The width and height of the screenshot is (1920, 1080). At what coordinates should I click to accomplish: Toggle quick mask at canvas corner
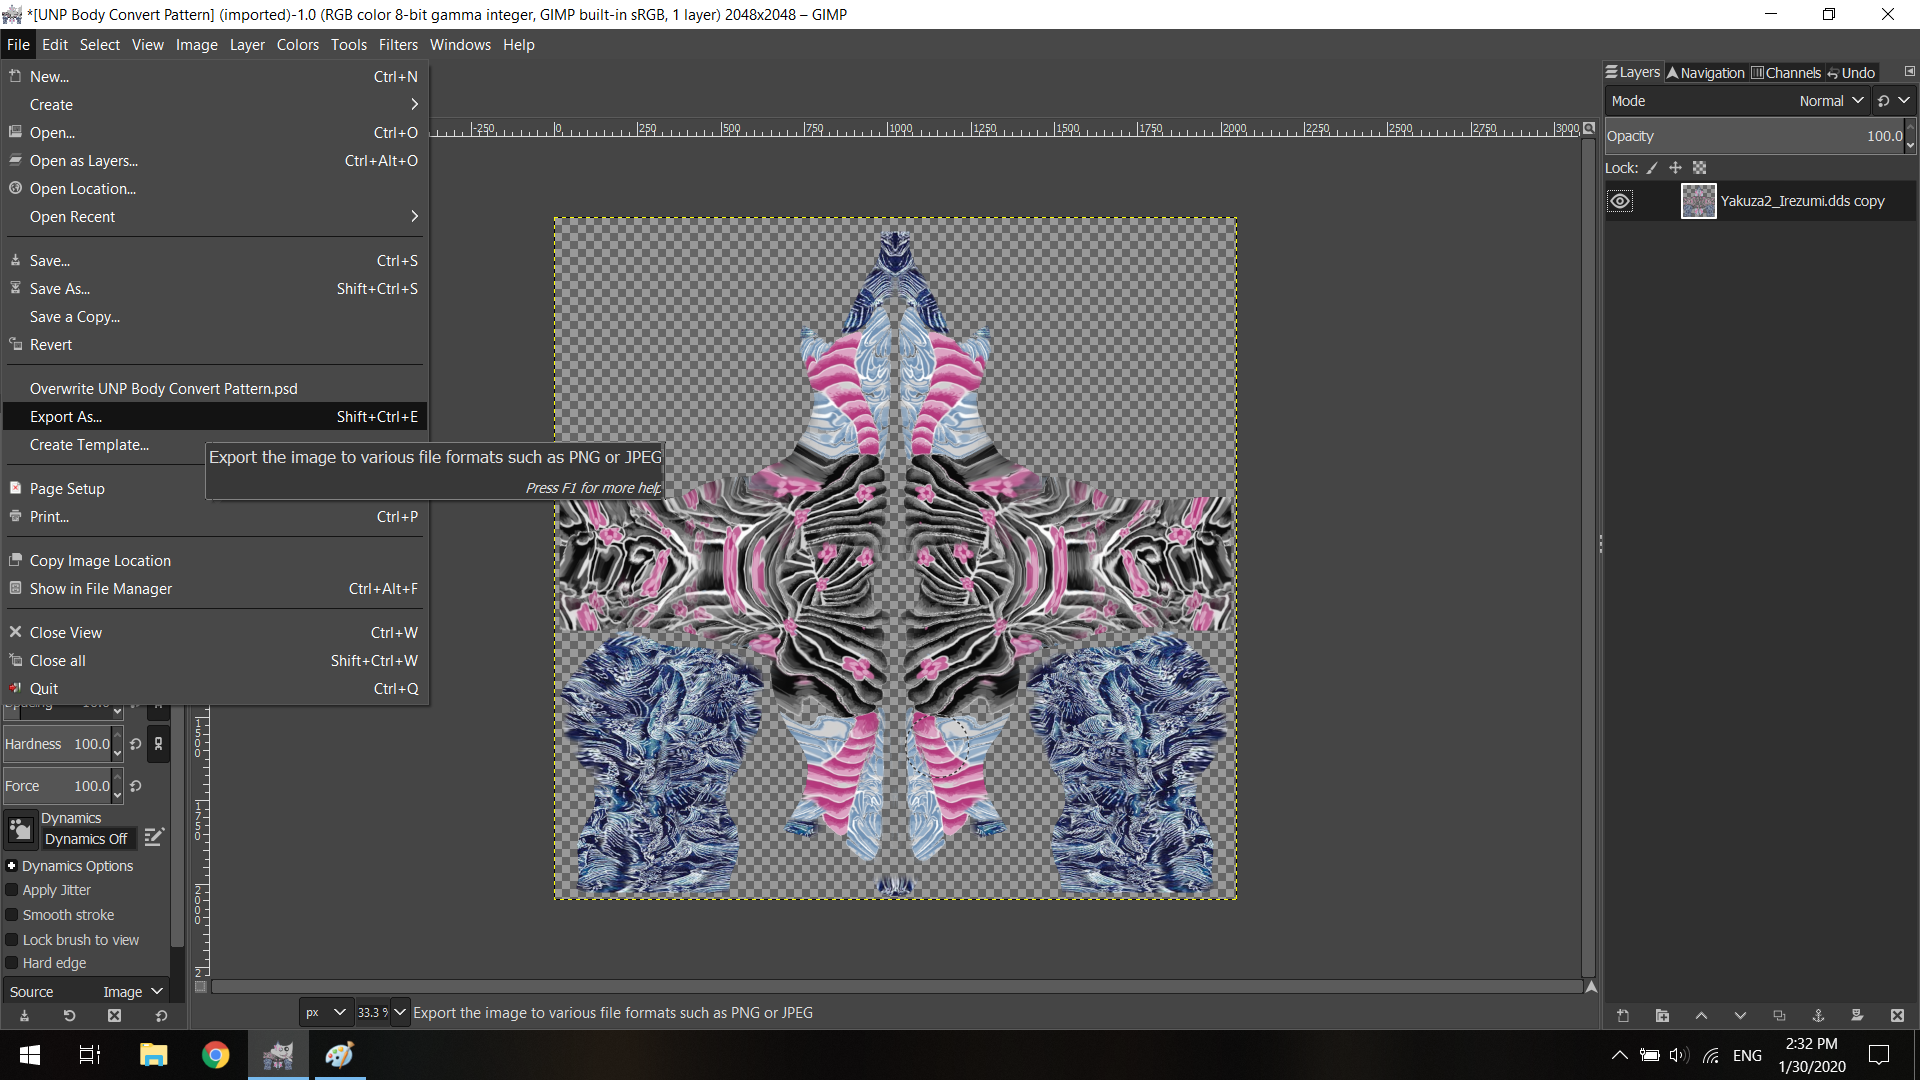tap(201, 987)
